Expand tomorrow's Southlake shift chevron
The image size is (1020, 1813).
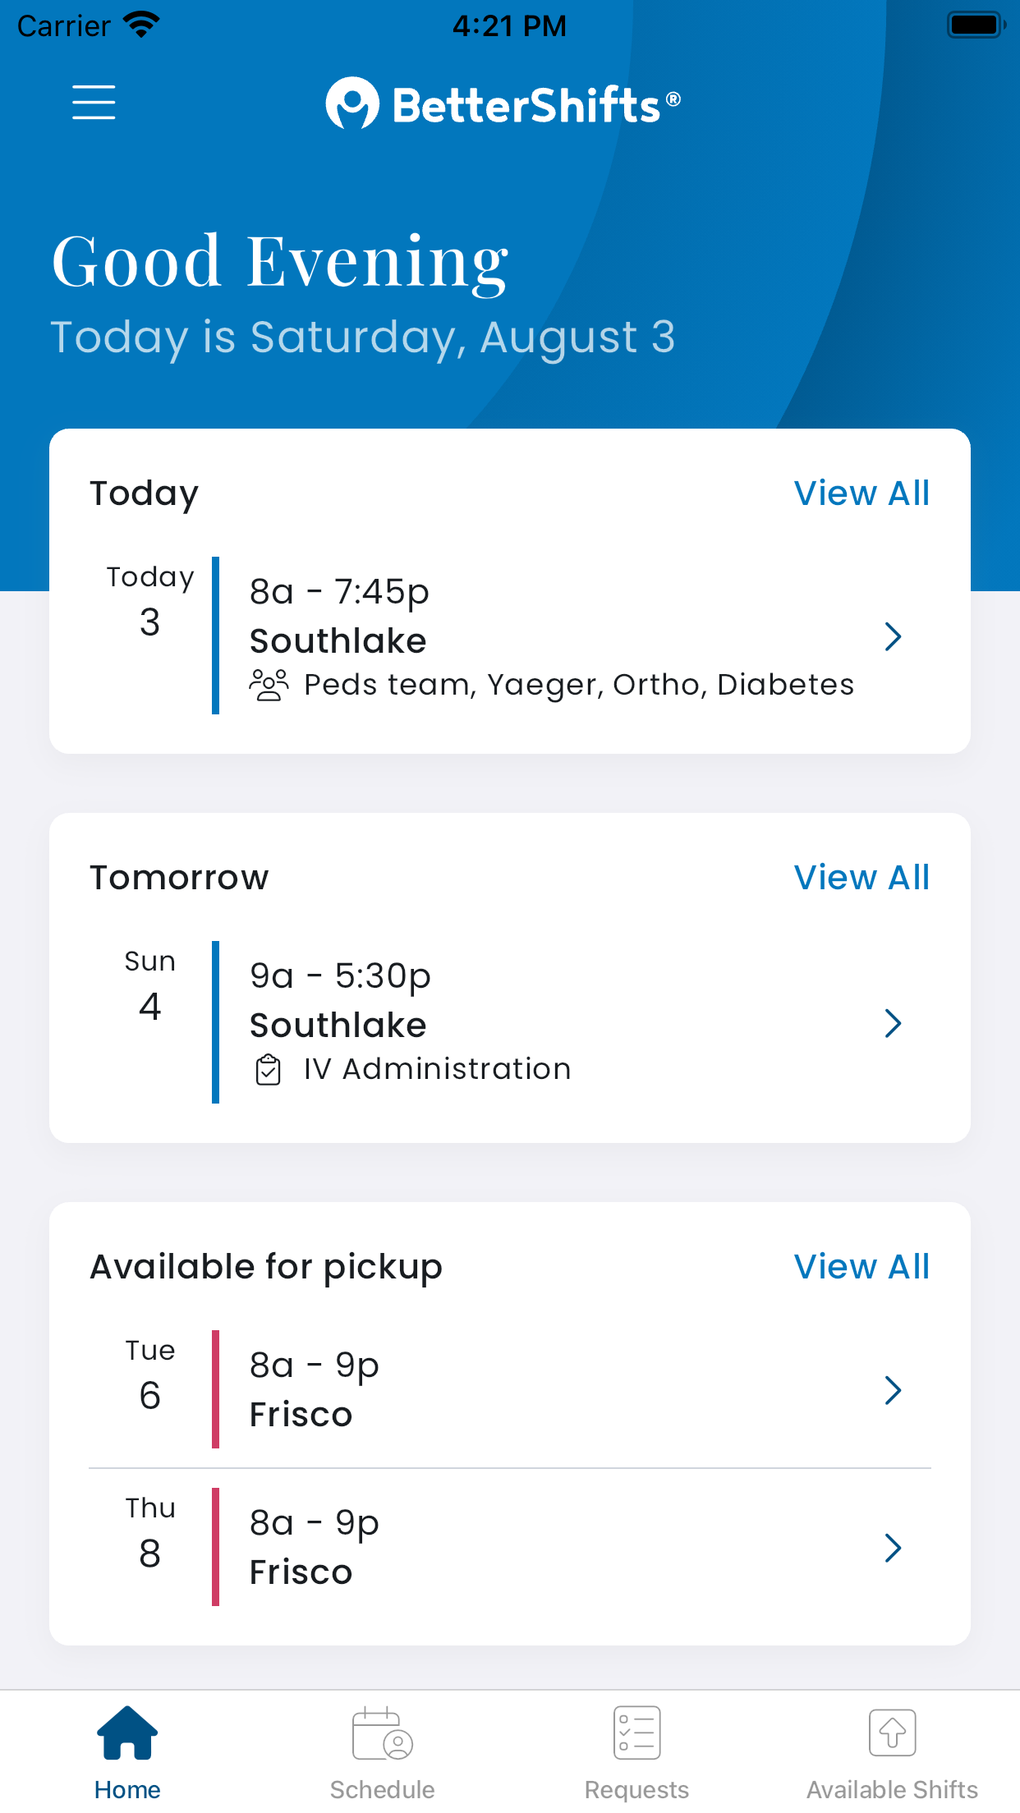[x=893, y=1023]
